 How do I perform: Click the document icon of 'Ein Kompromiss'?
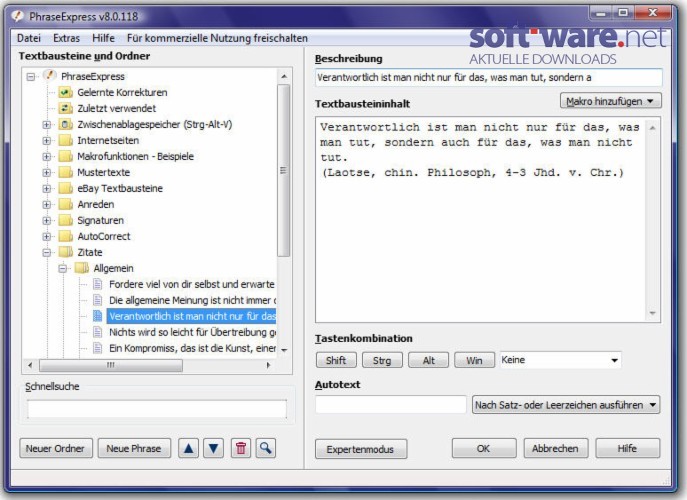point(98,348)
